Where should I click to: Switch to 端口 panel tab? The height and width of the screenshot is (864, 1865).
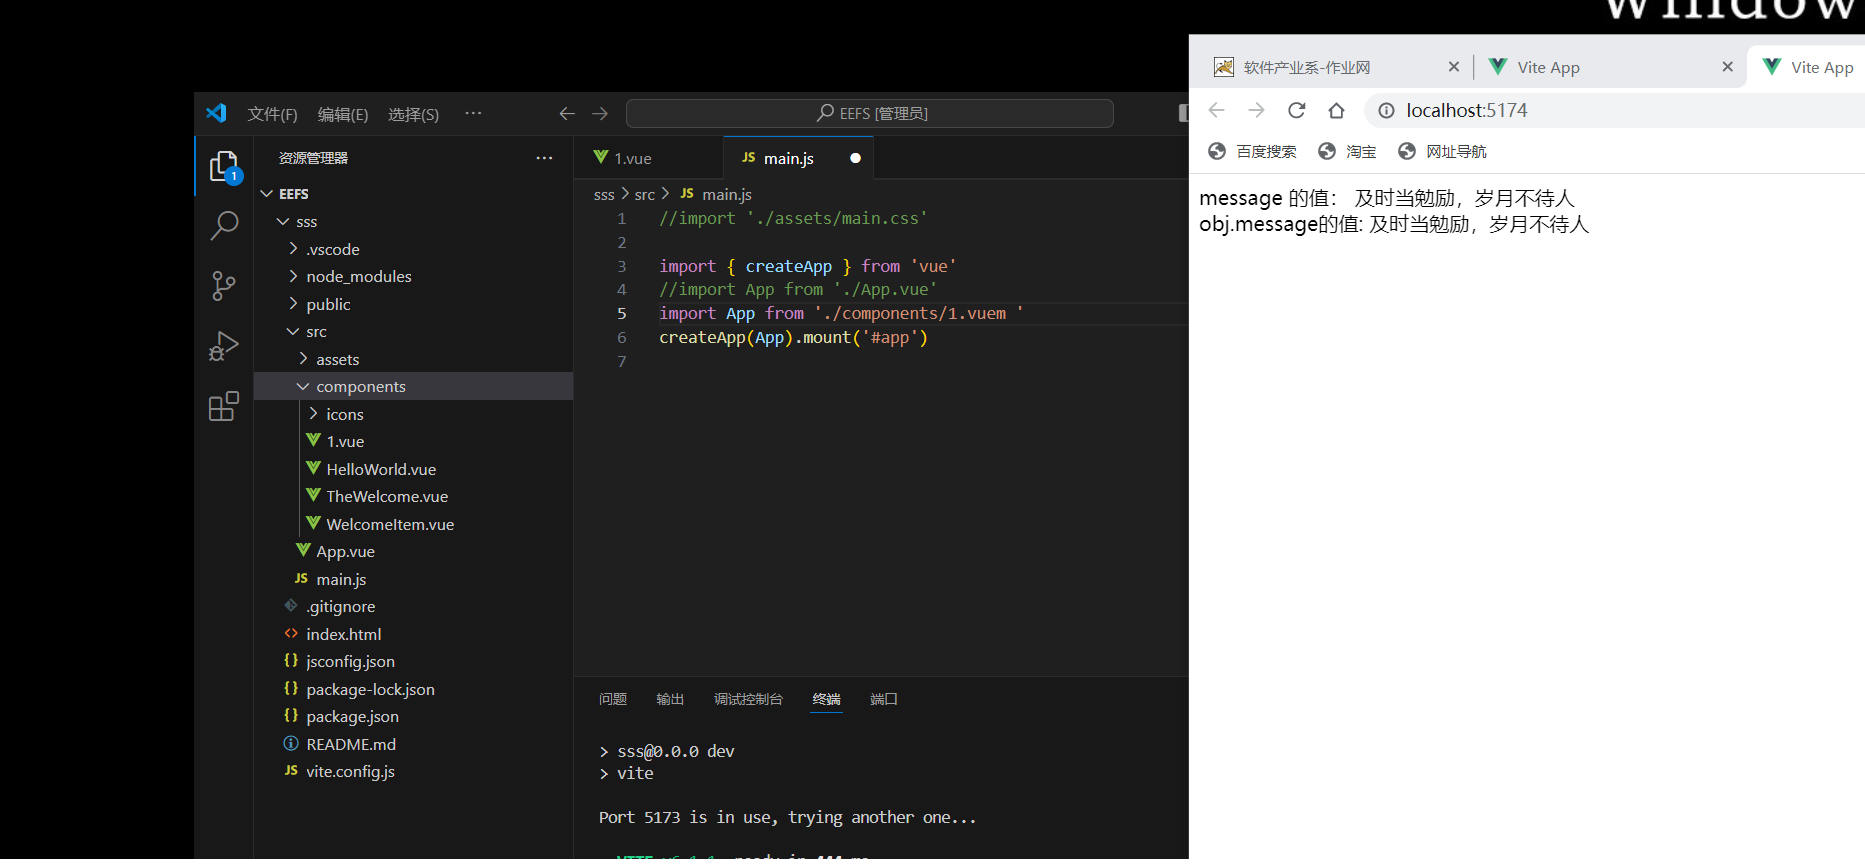pyautogui.click(x=884, y=699)
